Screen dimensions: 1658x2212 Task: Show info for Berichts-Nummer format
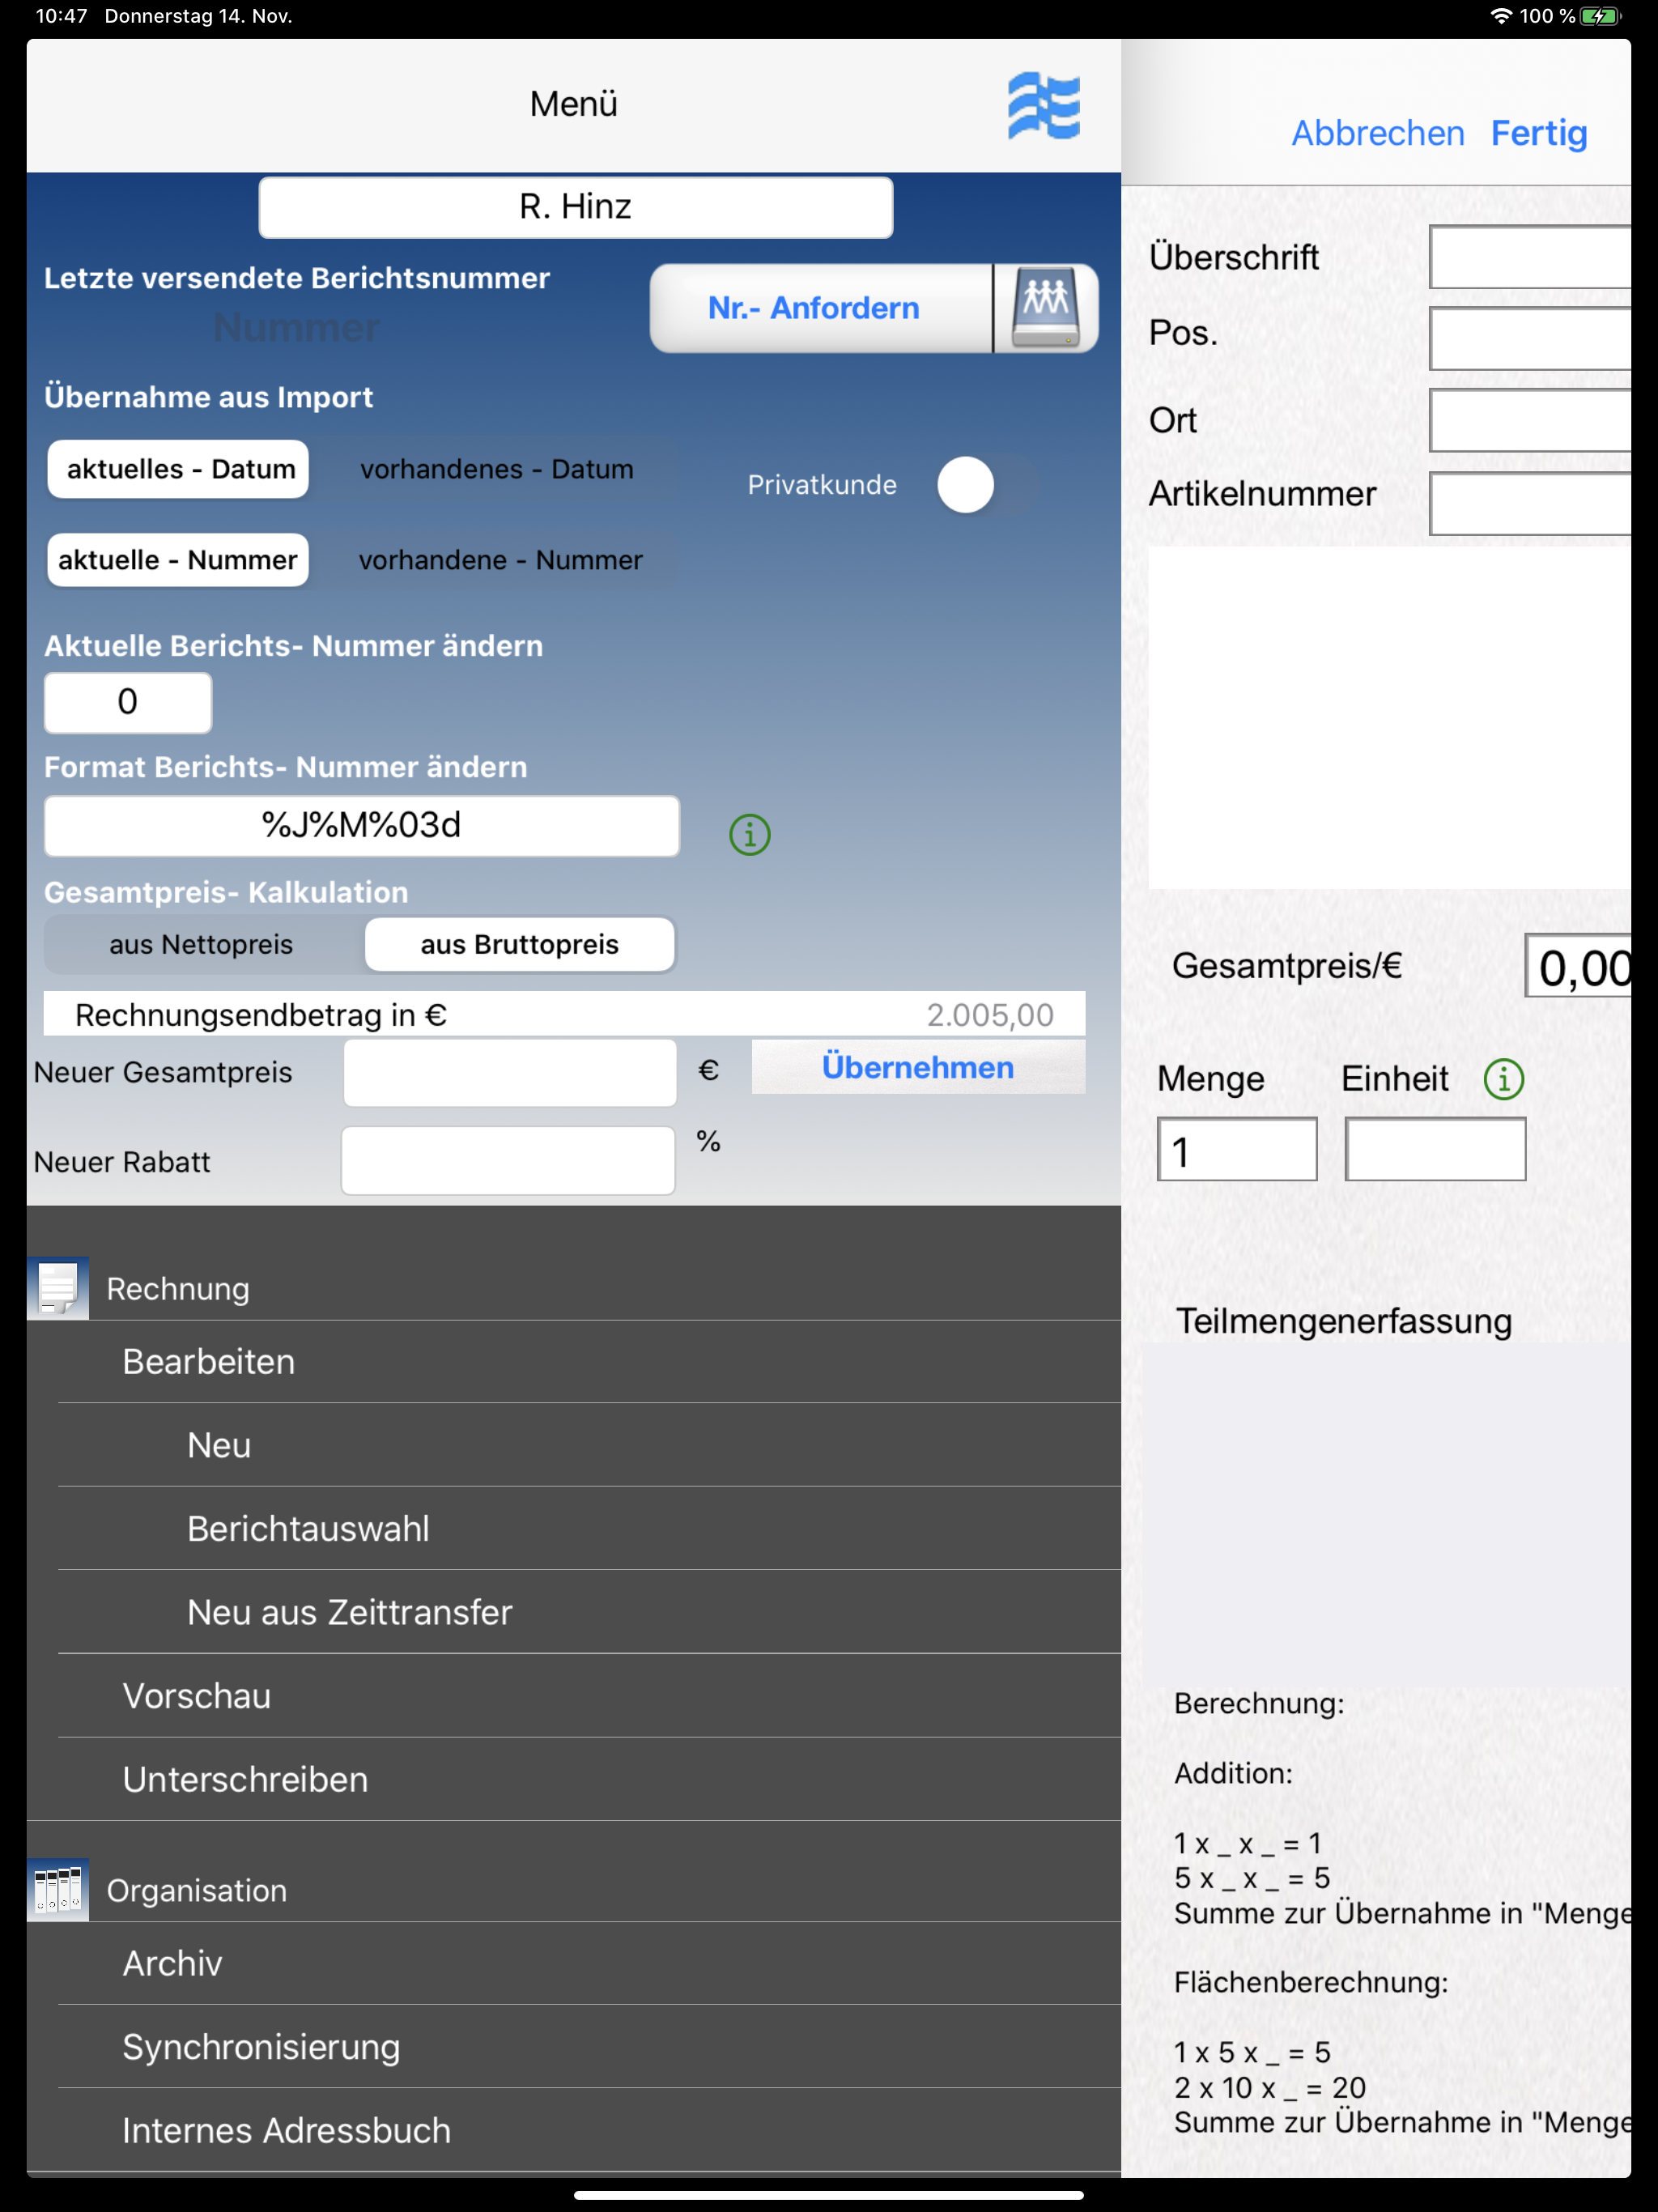point(749,834)
